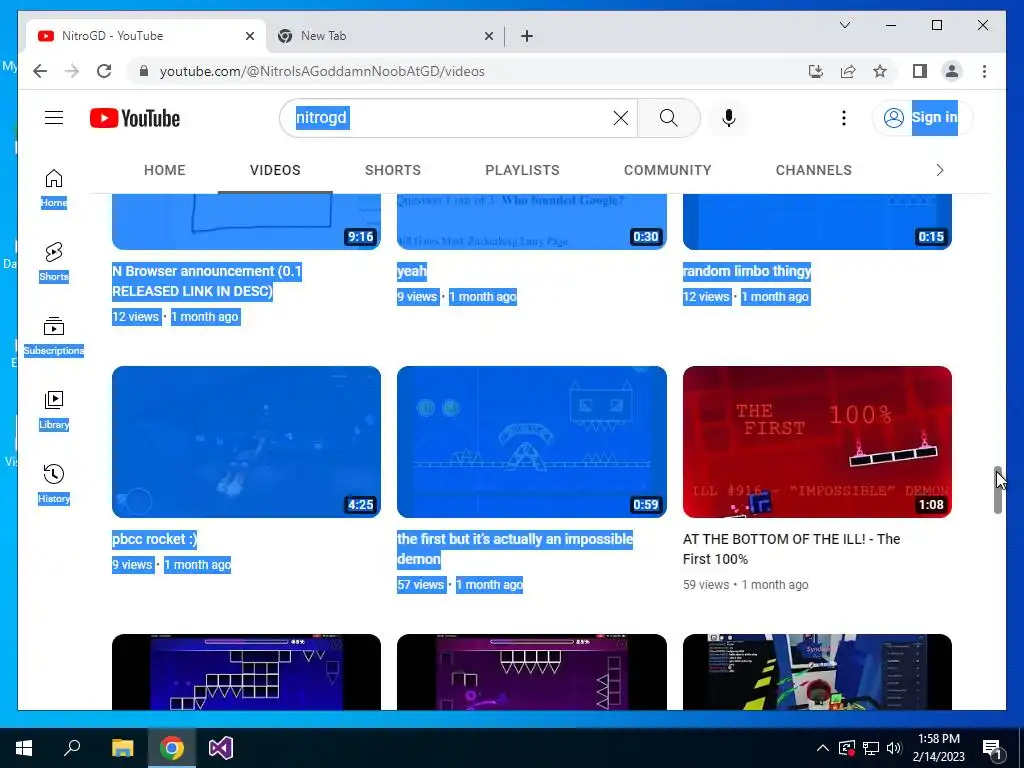View site info lock icon
Screen dimensions: 1024x768
(x=144, y=71)
